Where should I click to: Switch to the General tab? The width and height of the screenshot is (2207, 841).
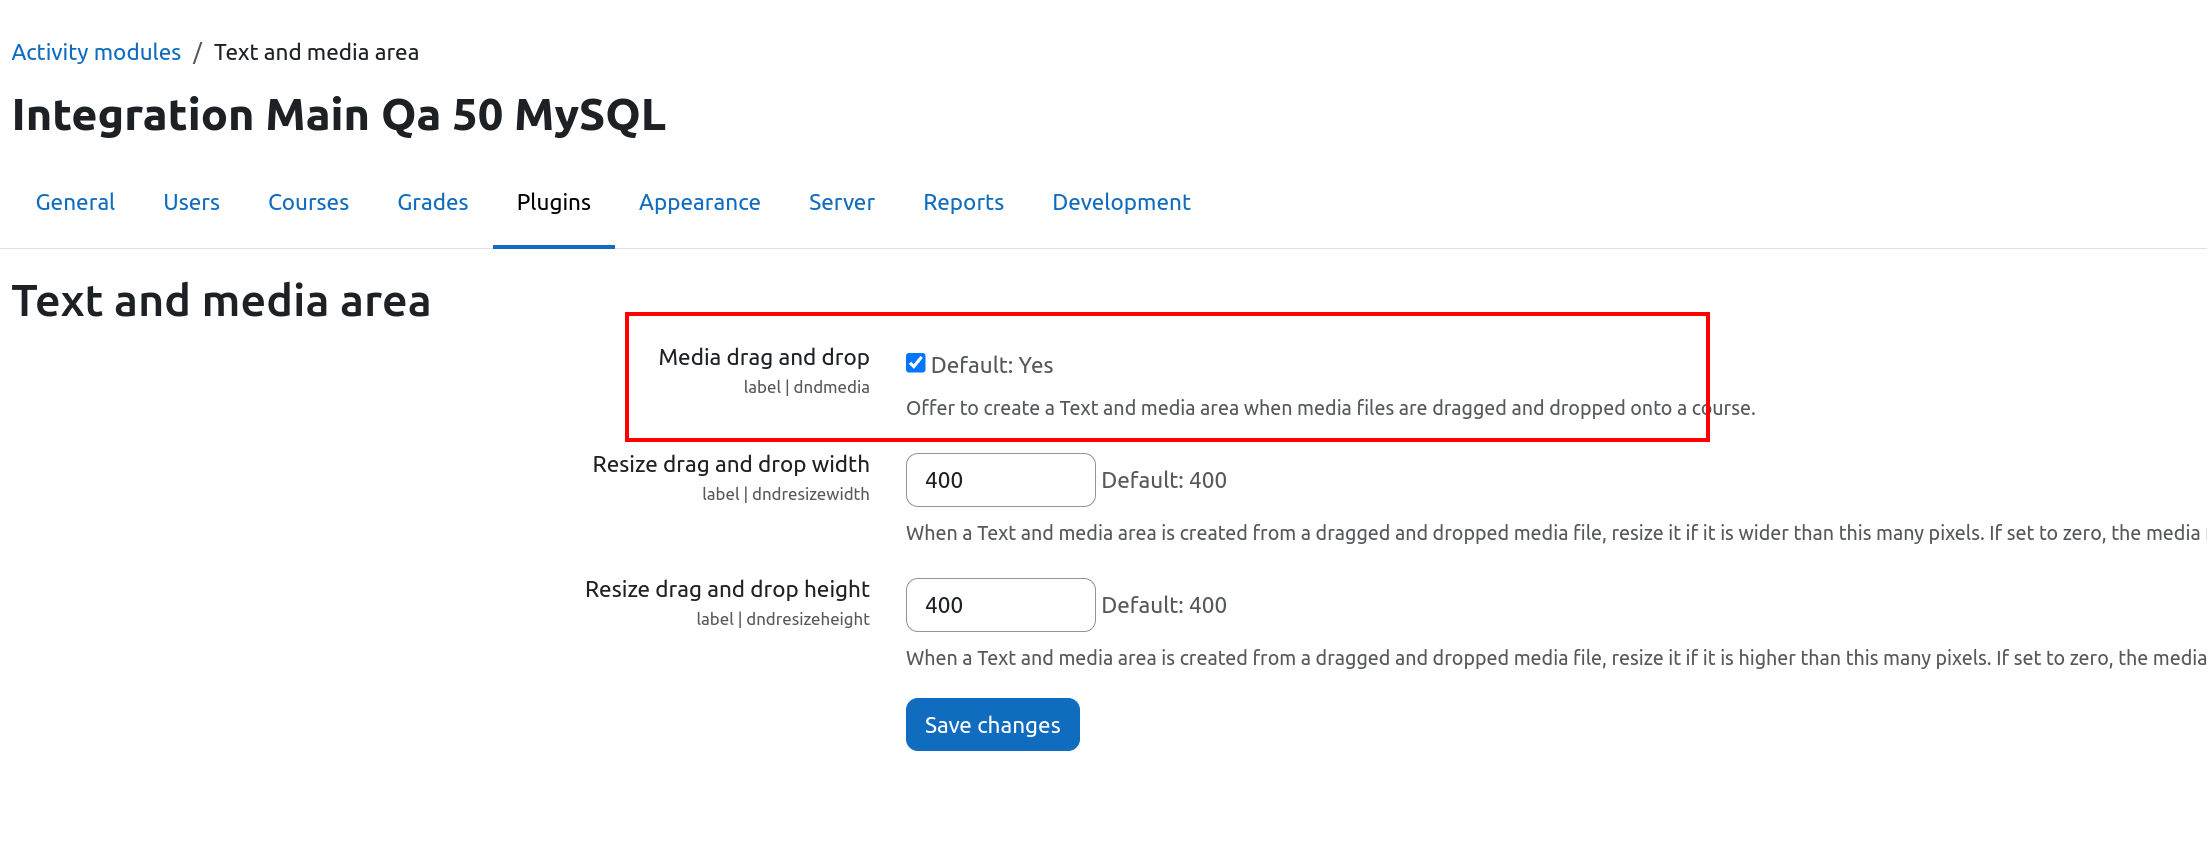75,202
